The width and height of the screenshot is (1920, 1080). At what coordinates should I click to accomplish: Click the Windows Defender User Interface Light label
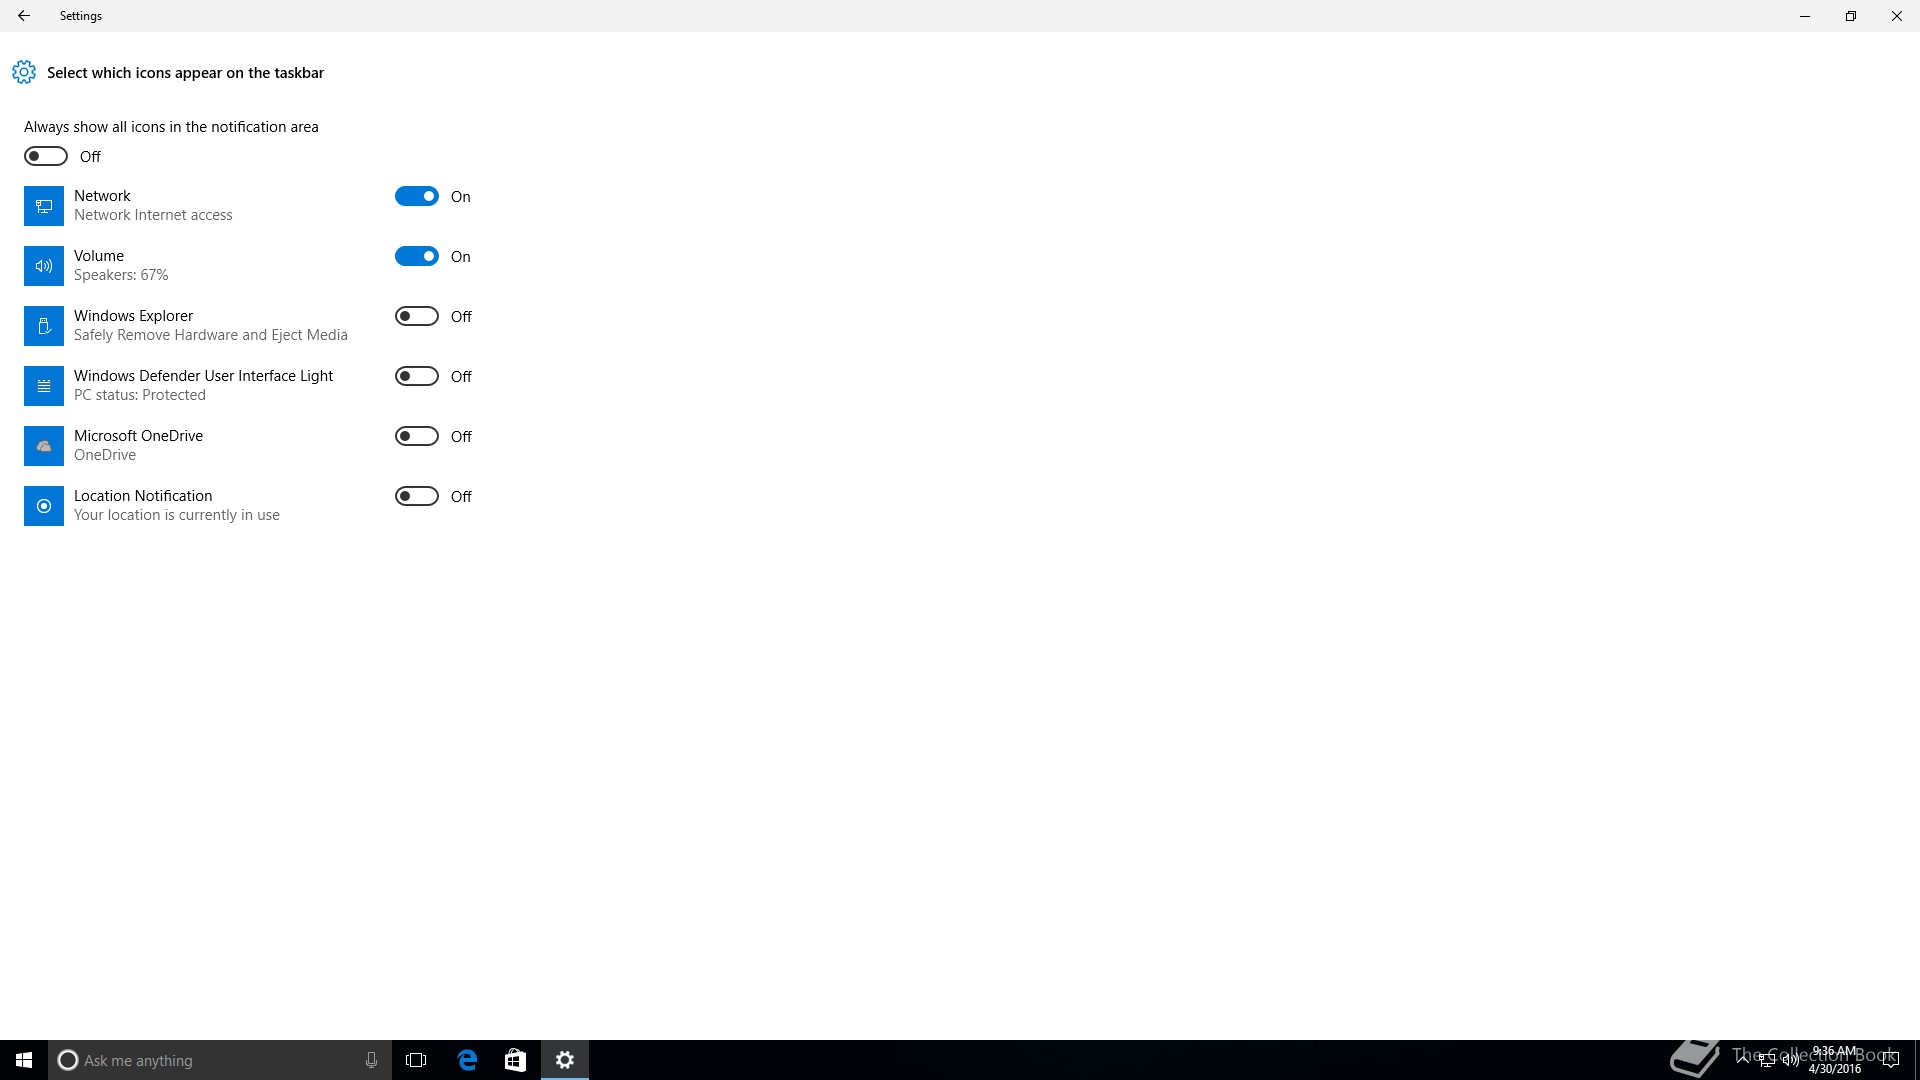pos(204,376)
